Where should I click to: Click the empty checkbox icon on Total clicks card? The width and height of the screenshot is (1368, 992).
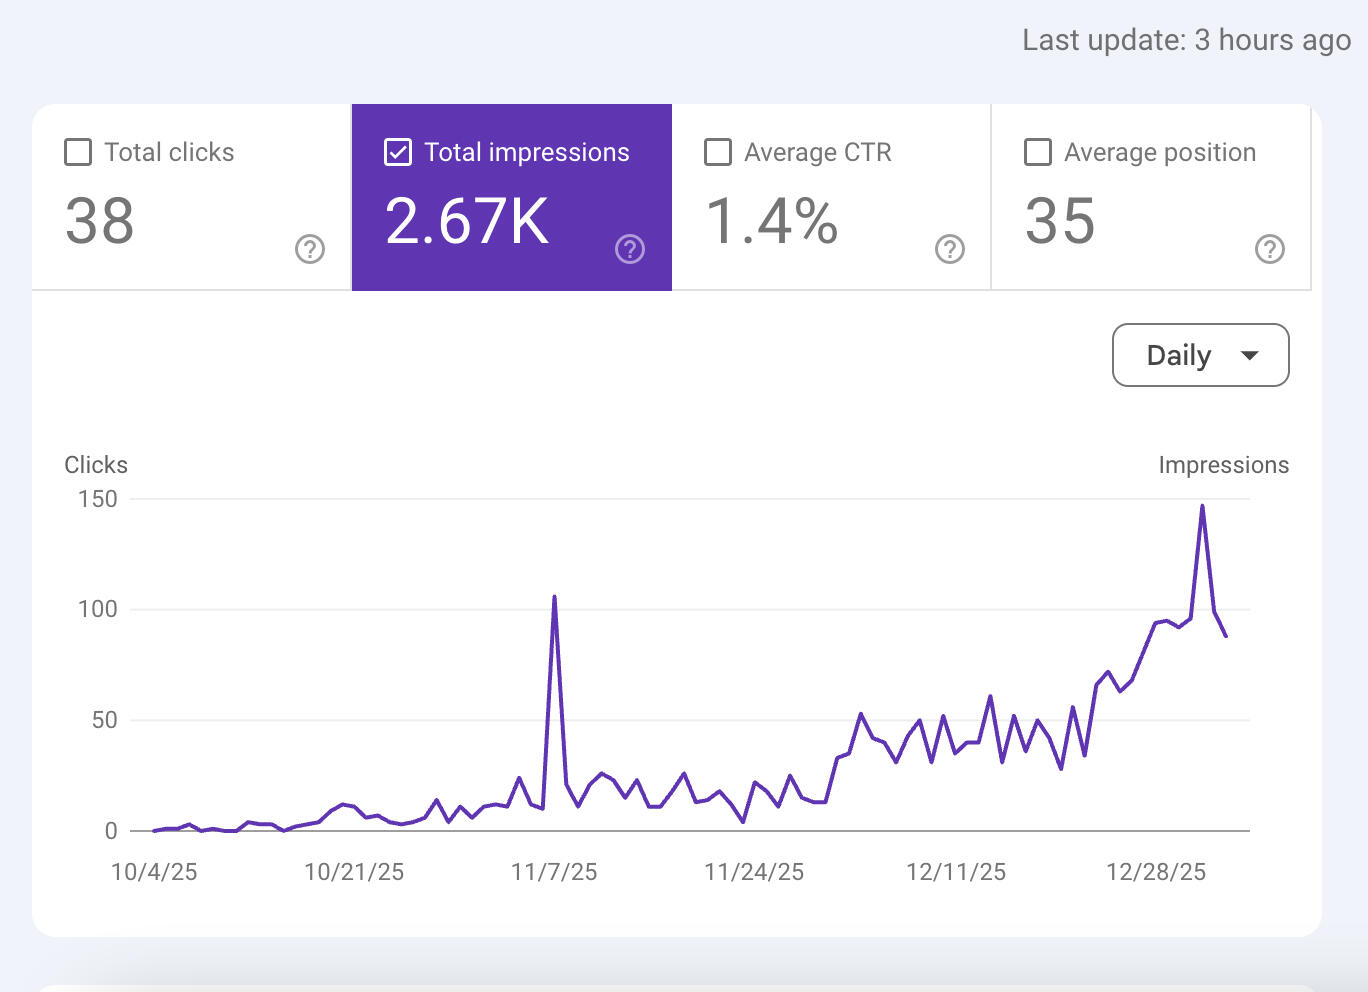tap(78, 152)
